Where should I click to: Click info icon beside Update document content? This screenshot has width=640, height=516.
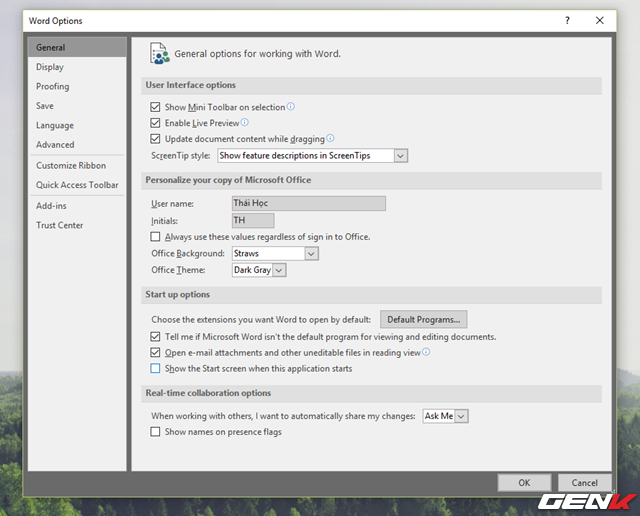tap(330, 138)
